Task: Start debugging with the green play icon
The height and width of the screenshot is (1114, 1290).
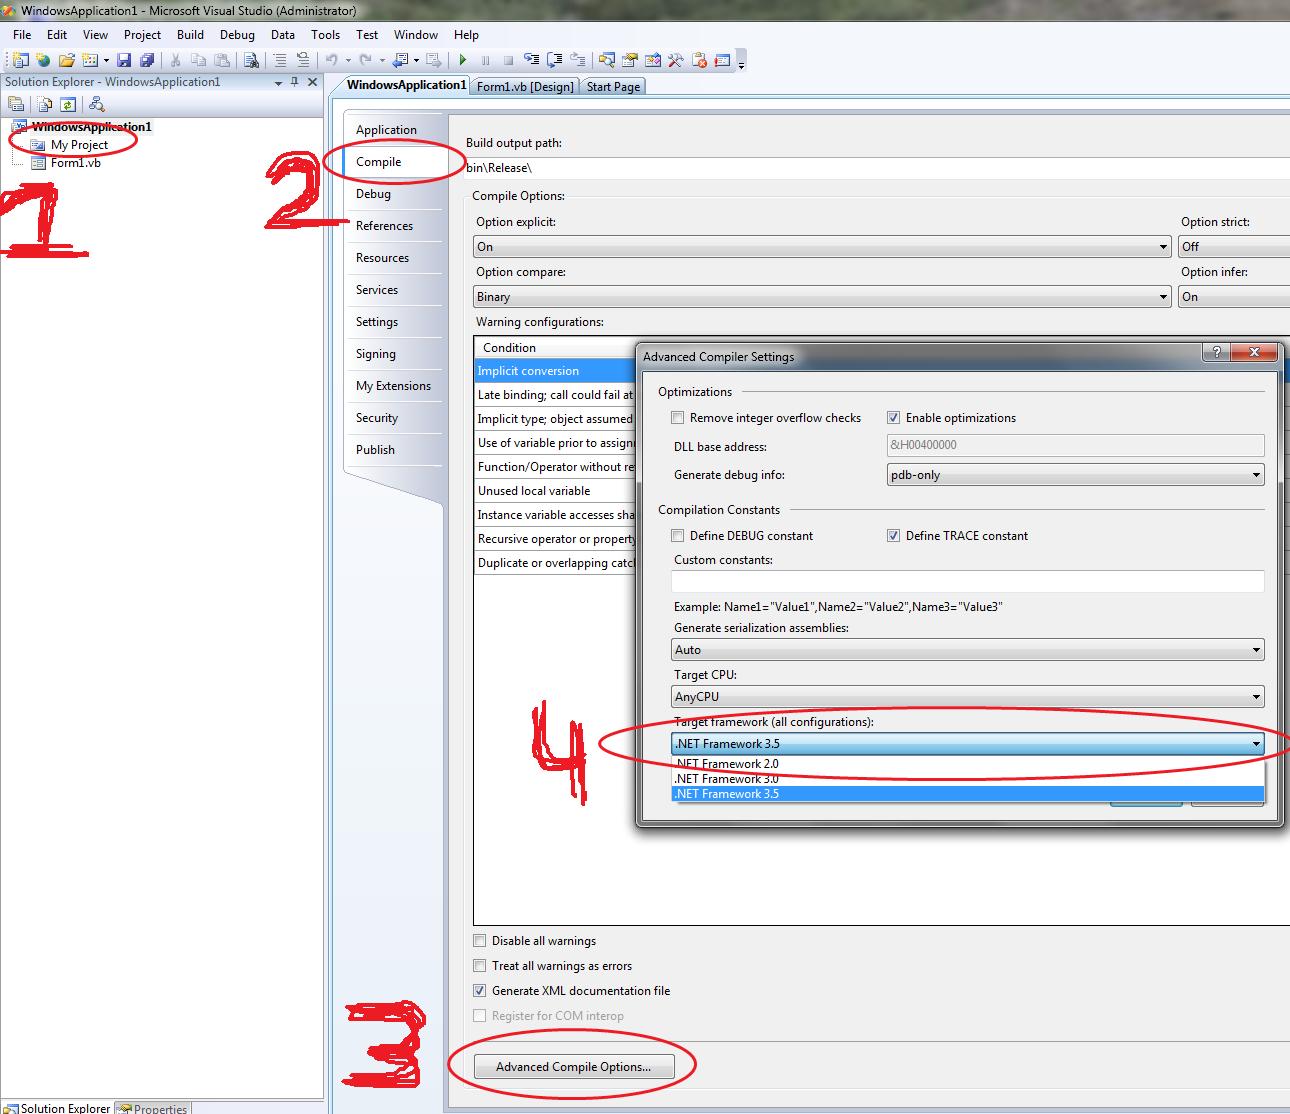Action: pyautogui.click(x=462, y=60)
